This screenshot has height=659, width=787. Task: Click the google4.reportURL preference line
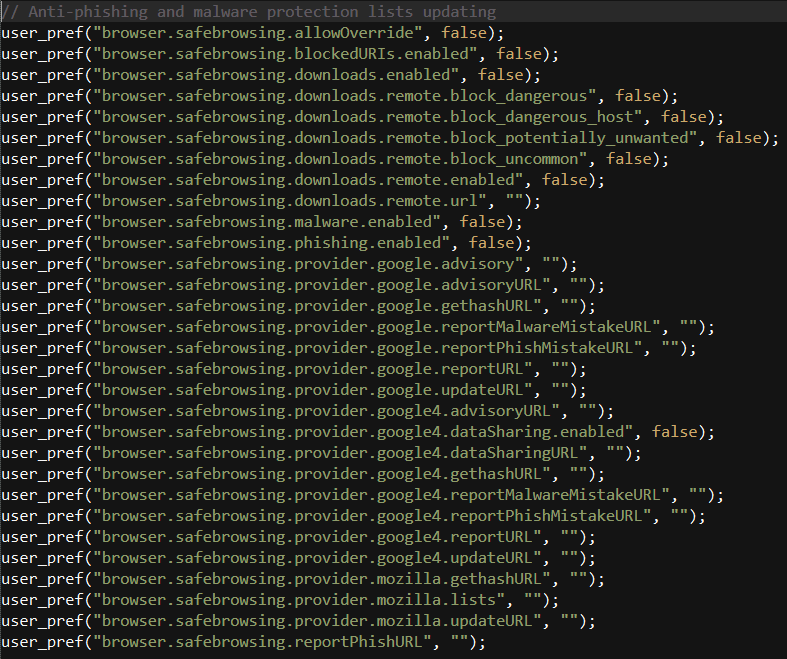(x=299, y=538)
